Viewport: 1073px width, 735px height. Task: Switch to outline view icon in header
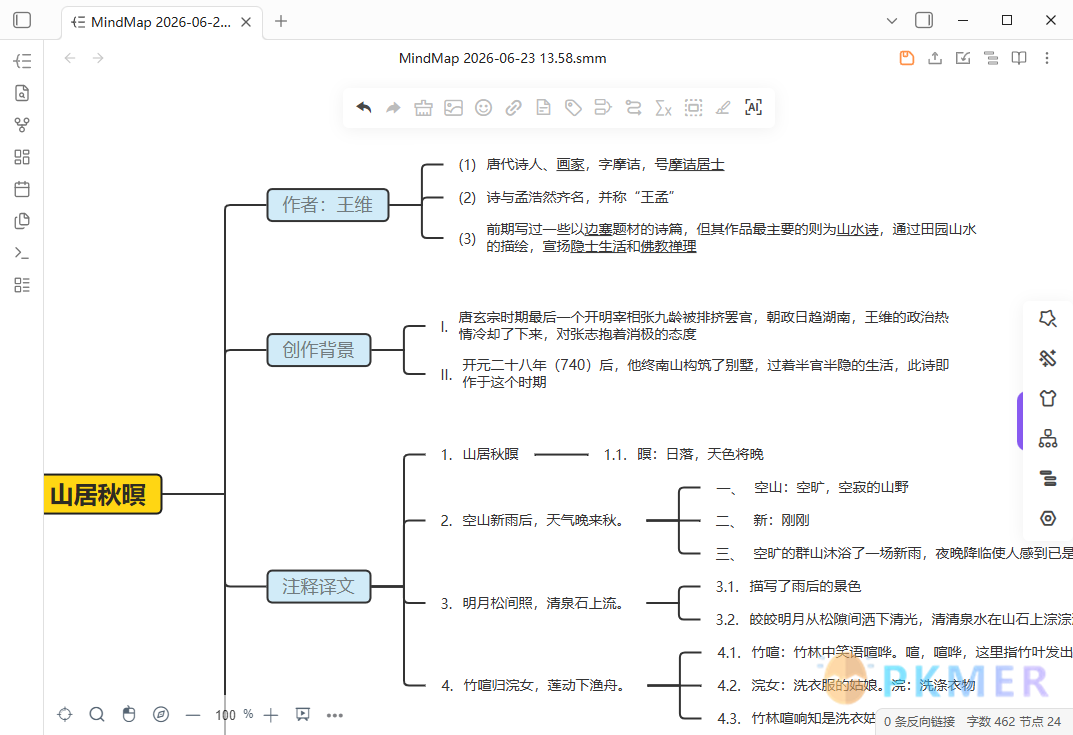click(x=991, y=58)
